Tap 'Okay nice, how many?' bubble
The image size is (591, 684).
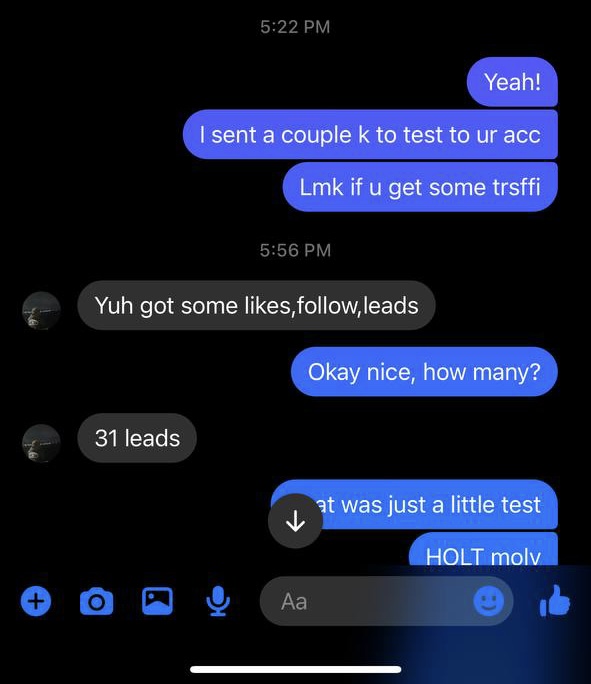point(424,372)
